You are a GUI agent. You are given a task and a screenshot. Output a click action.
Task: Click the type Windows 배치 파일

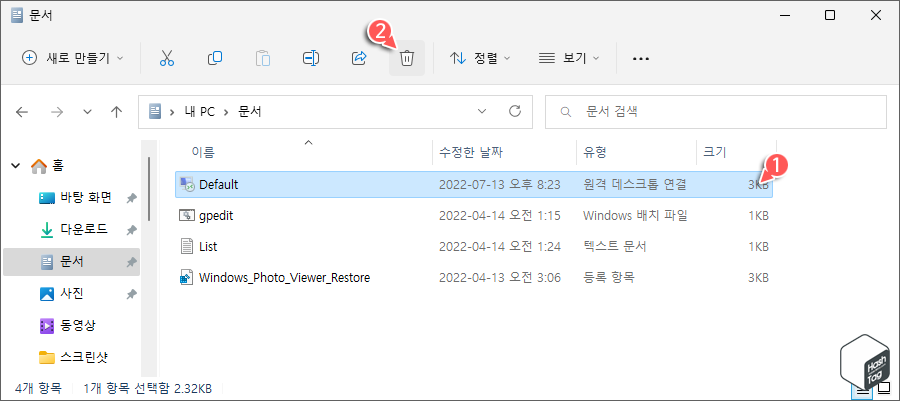(x=635, y=216)
